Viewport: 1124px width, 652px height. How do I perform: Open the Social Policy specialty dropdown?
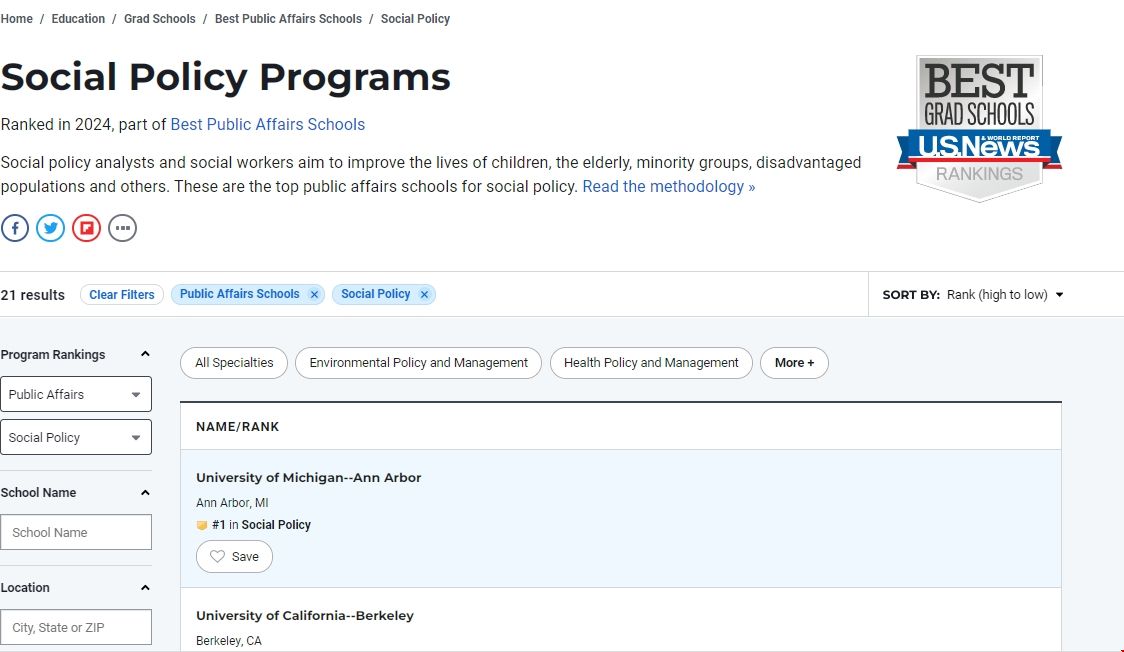coord(76,437)
